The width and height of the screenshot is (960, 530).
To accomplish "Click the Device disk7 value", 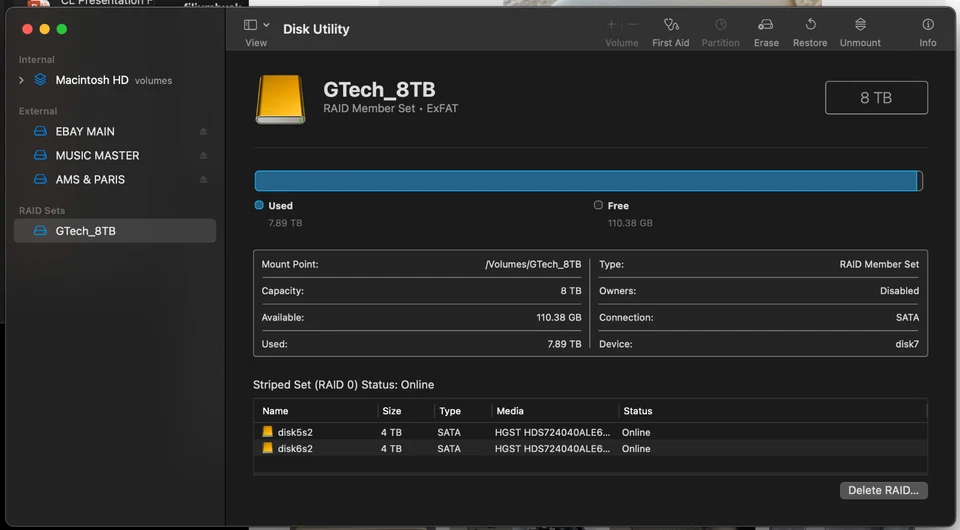I will (907, 344).
